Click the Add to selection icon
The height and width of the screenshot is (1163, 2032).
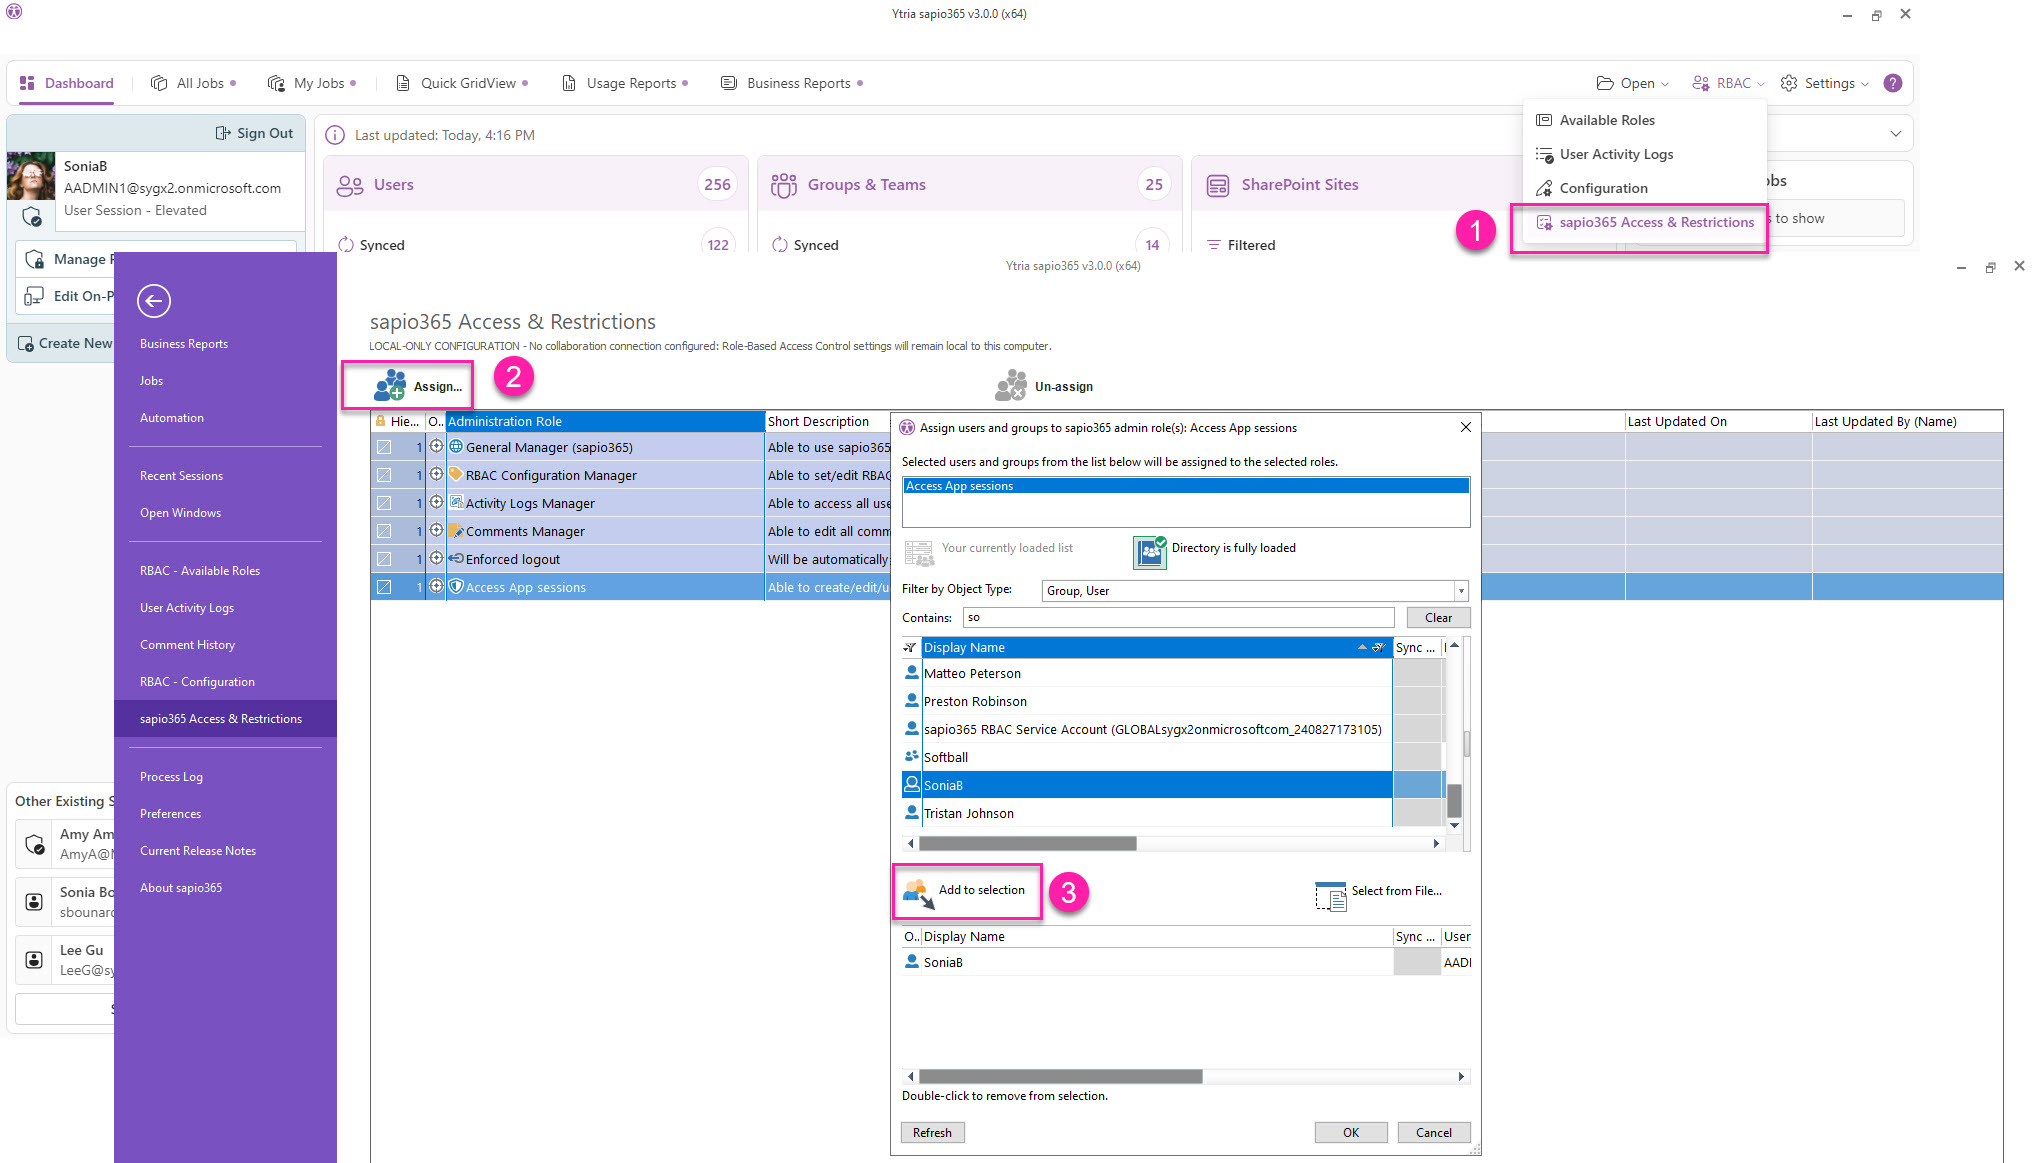point(918,893)
